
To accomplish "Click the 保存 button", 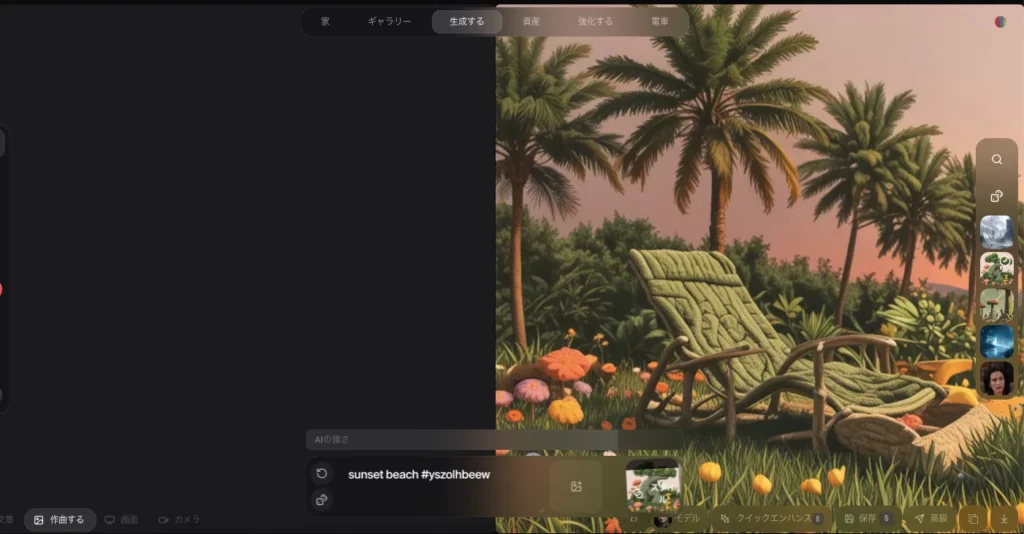I will tap(866, 519).
